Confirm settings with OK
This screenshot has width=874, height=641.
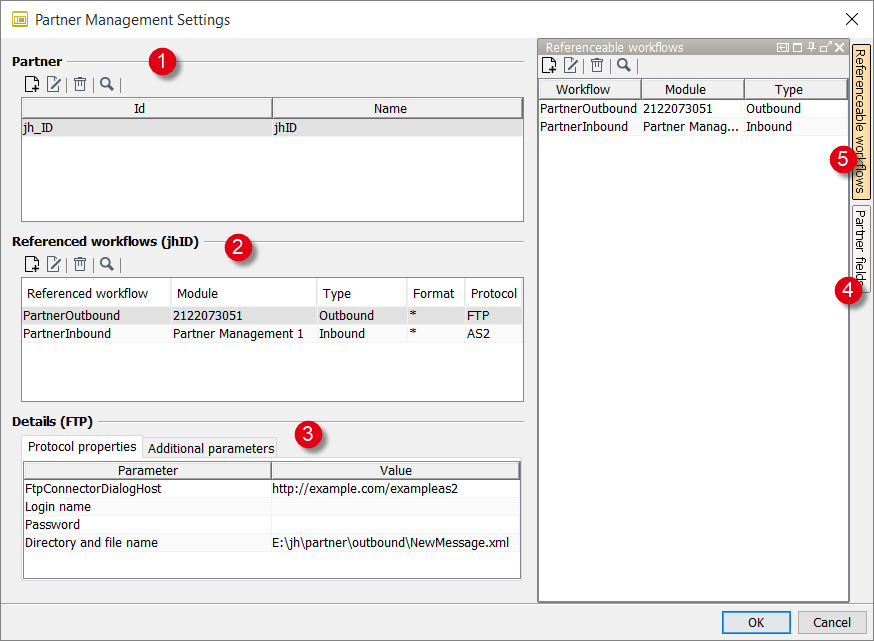[x=756, y=621]
